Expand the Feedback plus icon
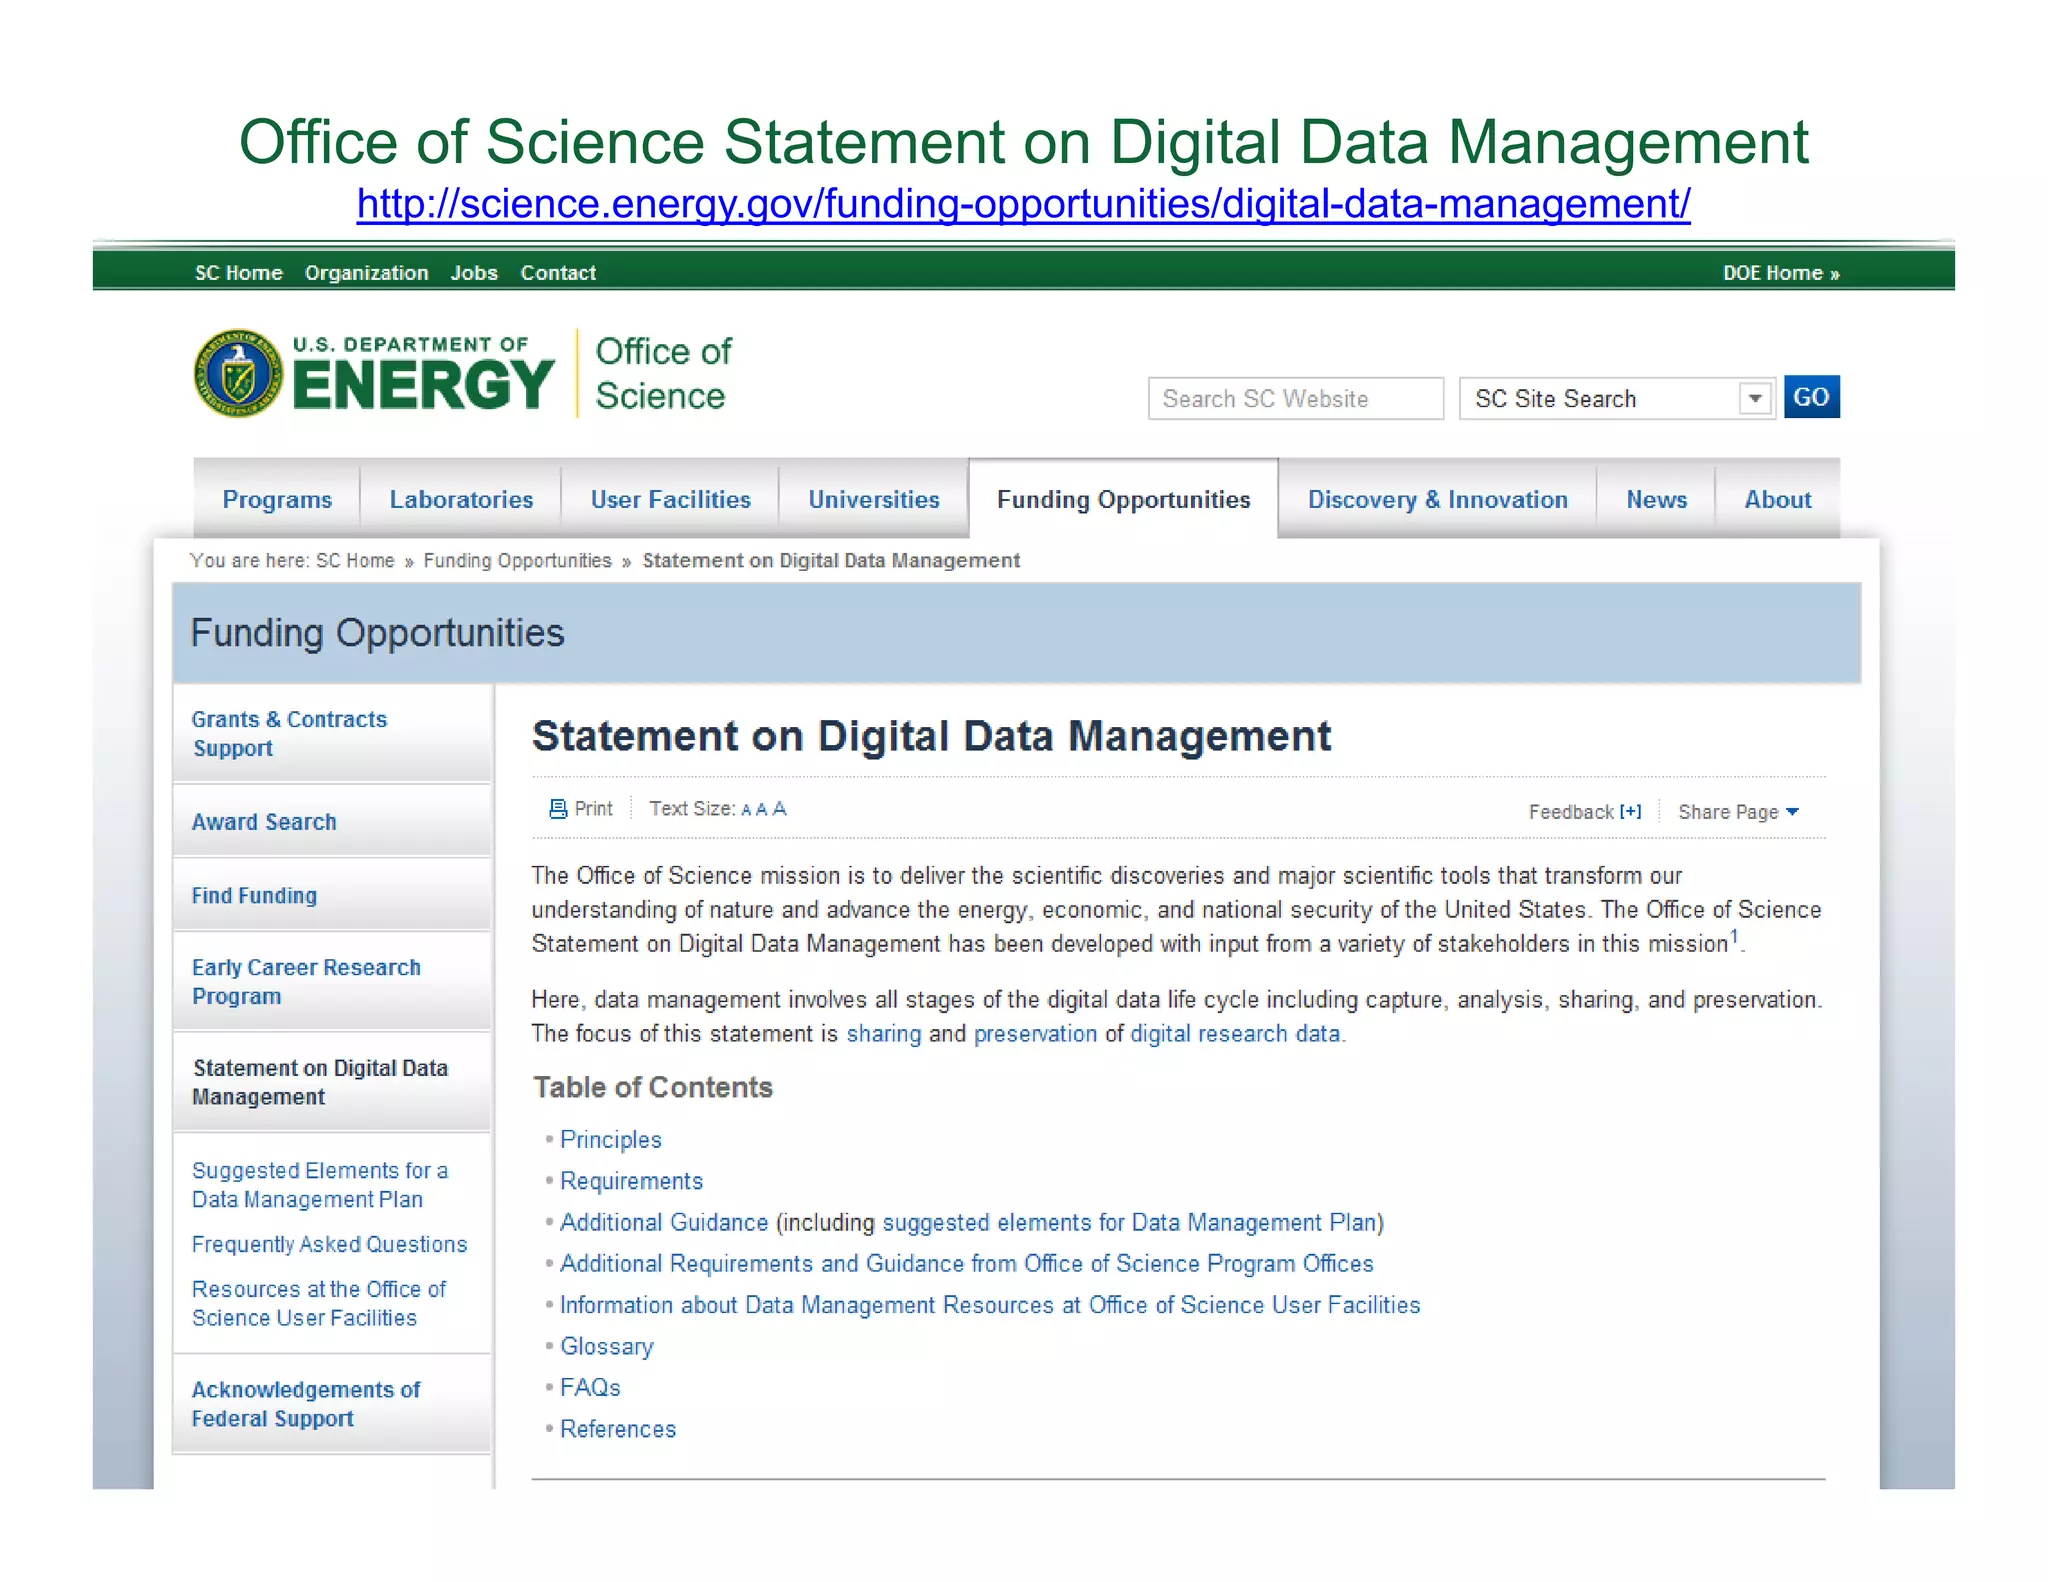Viewport: 2048px width, 1582px height. pos(1631,812)
